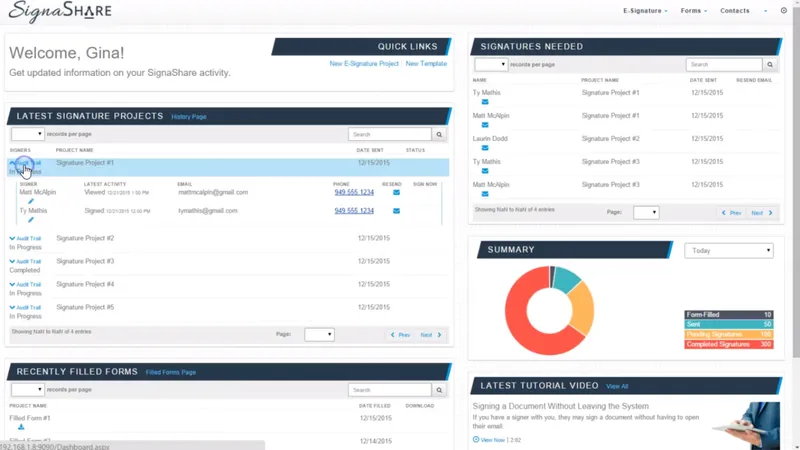This screenshot has width=800, height=450.
Task: Expand Audit Trail for Signature Project #2
Action: (x=25, y=238)
